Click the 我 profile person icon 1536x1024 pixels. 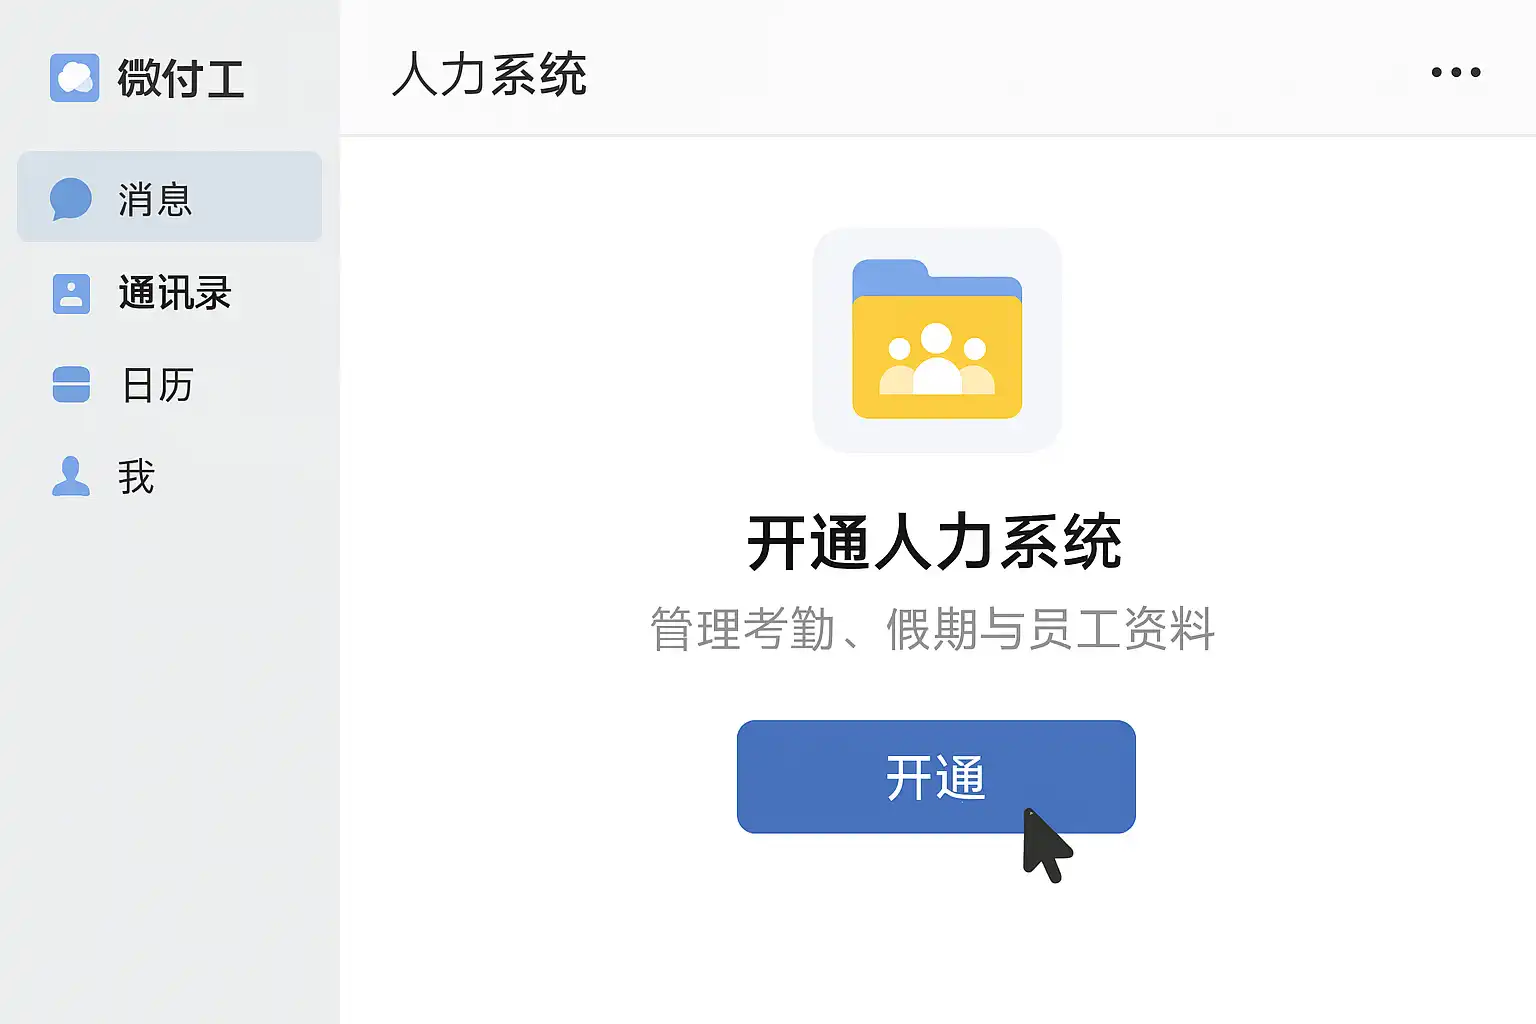pos(71,476)
